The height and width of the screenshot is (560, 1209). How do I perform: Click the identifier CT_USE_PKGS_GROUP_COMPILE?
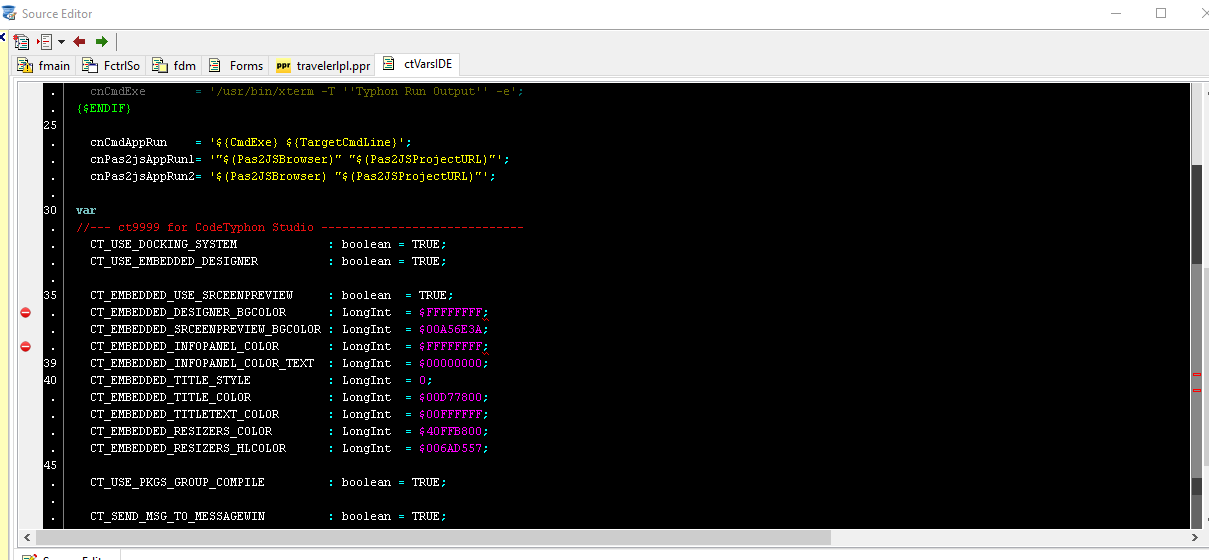[177, 482]
